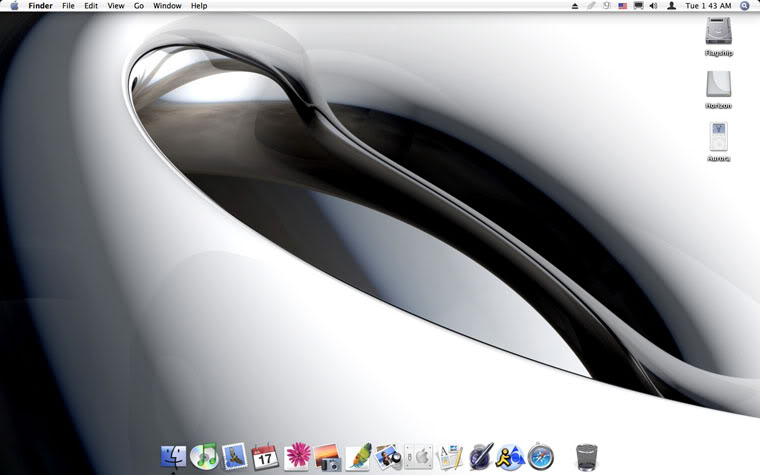
Task: Open the volume control in menu bar
Action: pos(653,6)
